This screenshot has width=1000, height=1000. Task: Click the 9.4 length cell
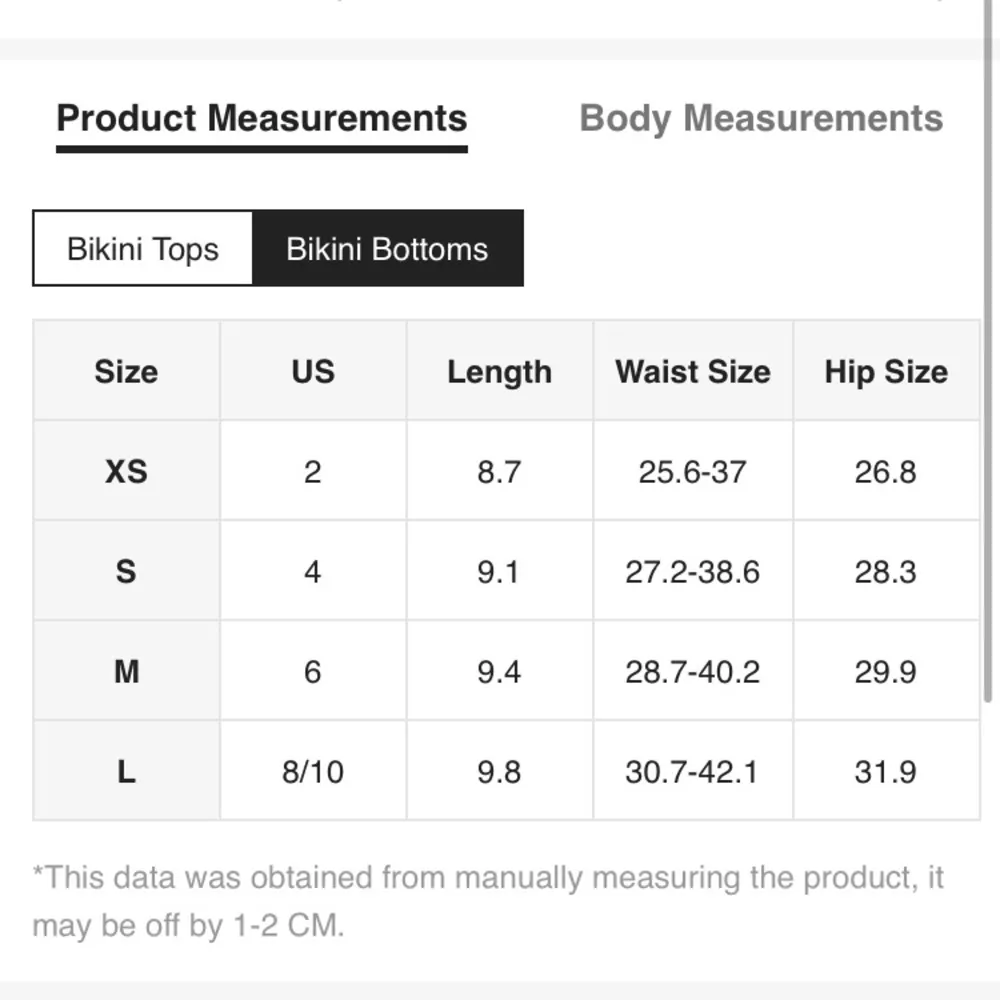tap(499, 671)
